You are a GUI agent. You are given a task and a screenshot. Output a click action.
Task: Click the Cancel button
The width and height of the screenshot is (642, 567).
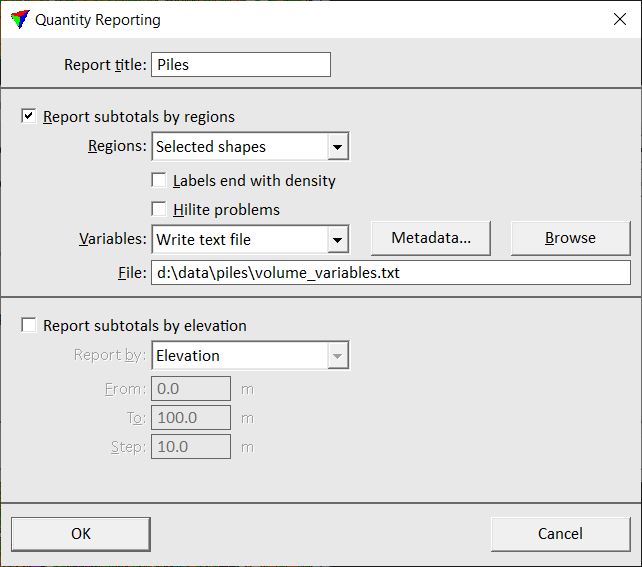(561, 534)
